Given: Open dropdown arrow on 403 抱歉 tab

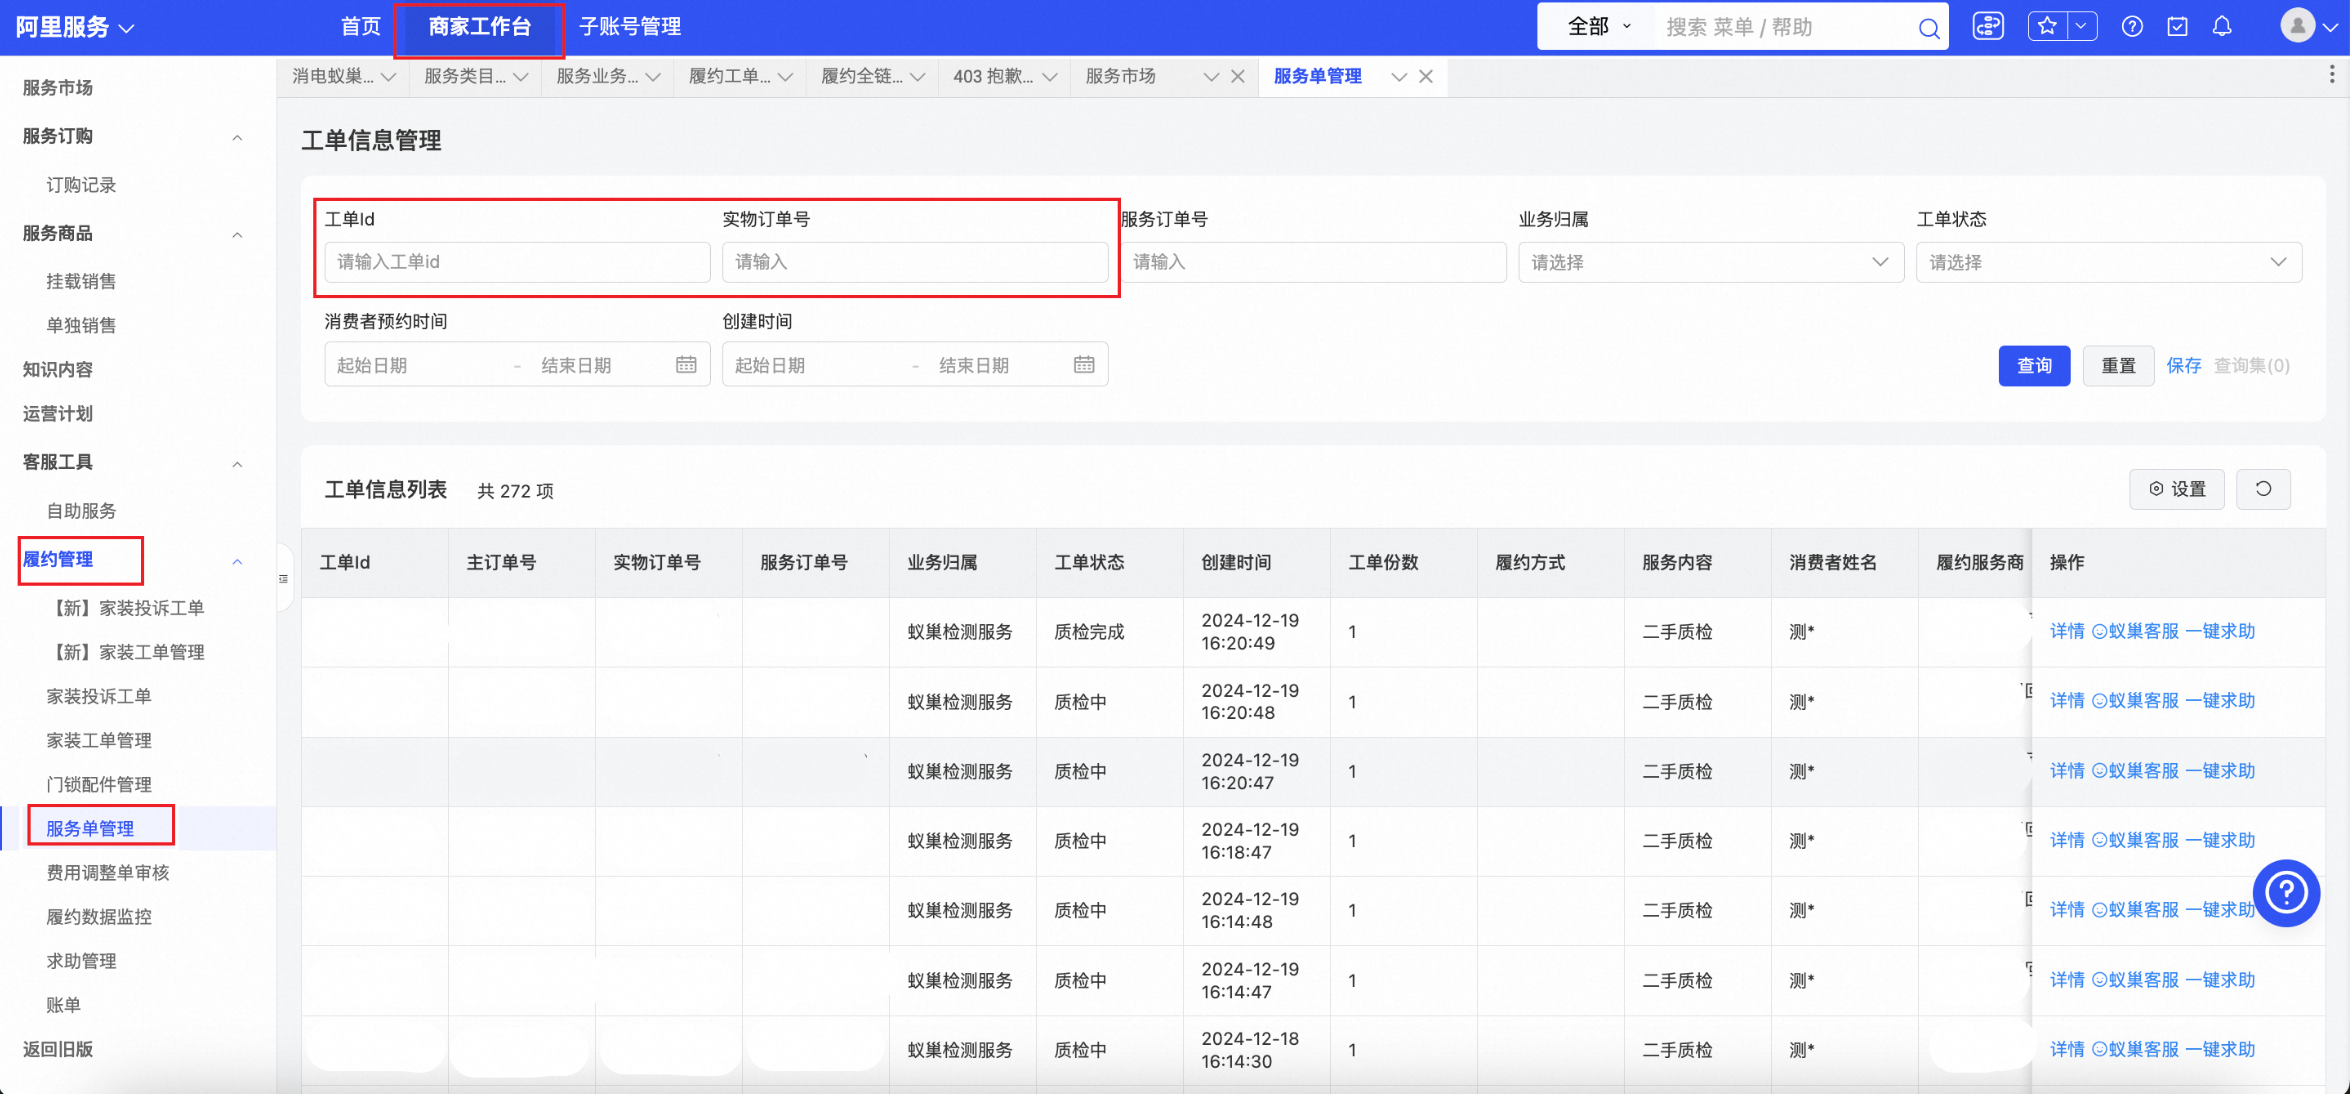Looking at the screenshot, I should pyautogui.click(x=1050, y=77).
